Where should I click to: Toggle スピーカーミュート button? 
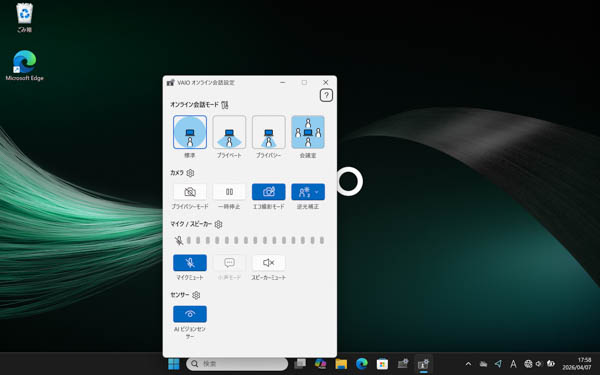click(269, 262)
